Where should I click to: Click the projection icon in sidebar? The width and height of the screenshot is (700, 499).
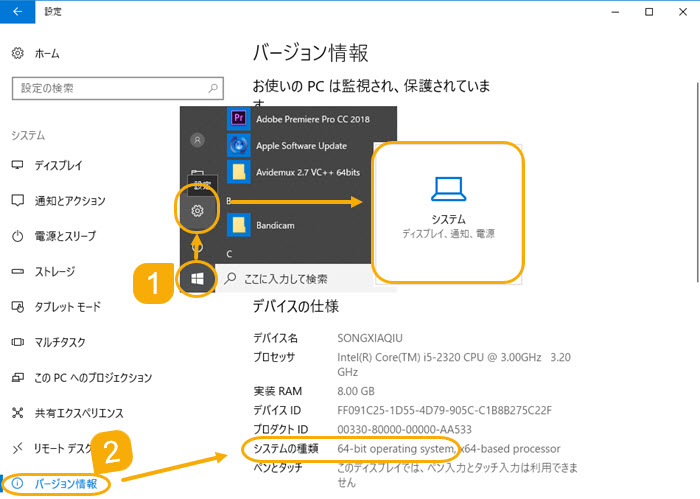tap(17, 378)
